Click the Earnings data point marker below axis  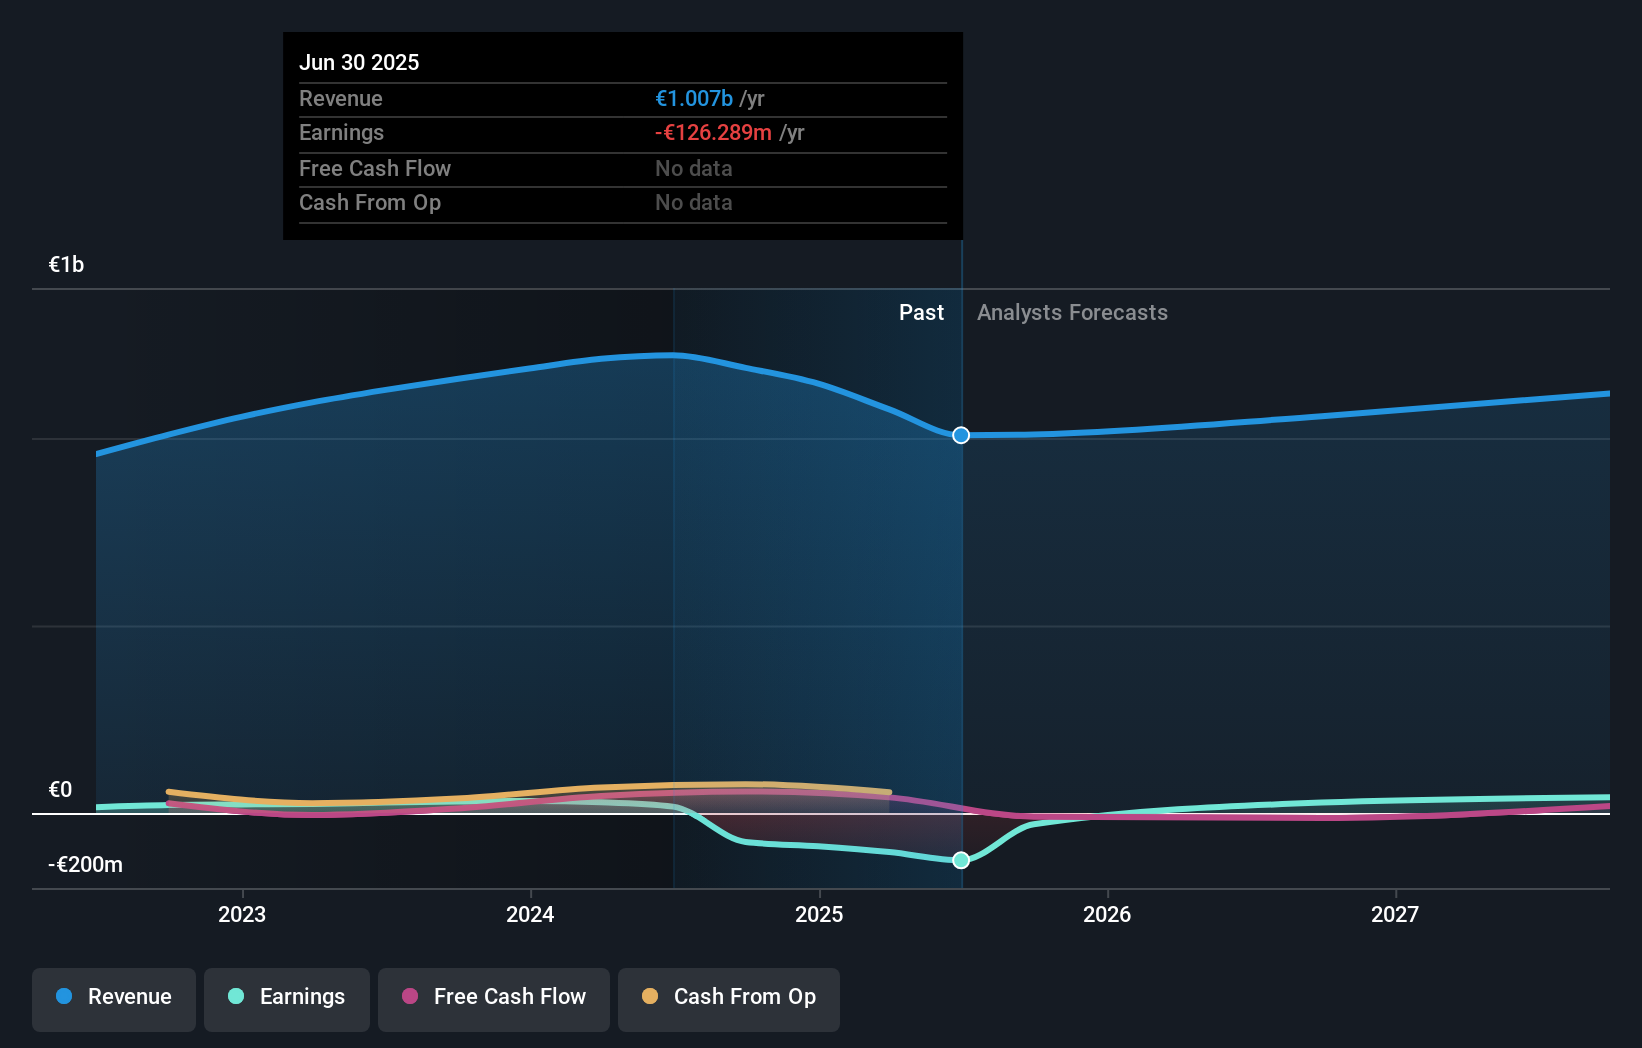coord(960,860)
